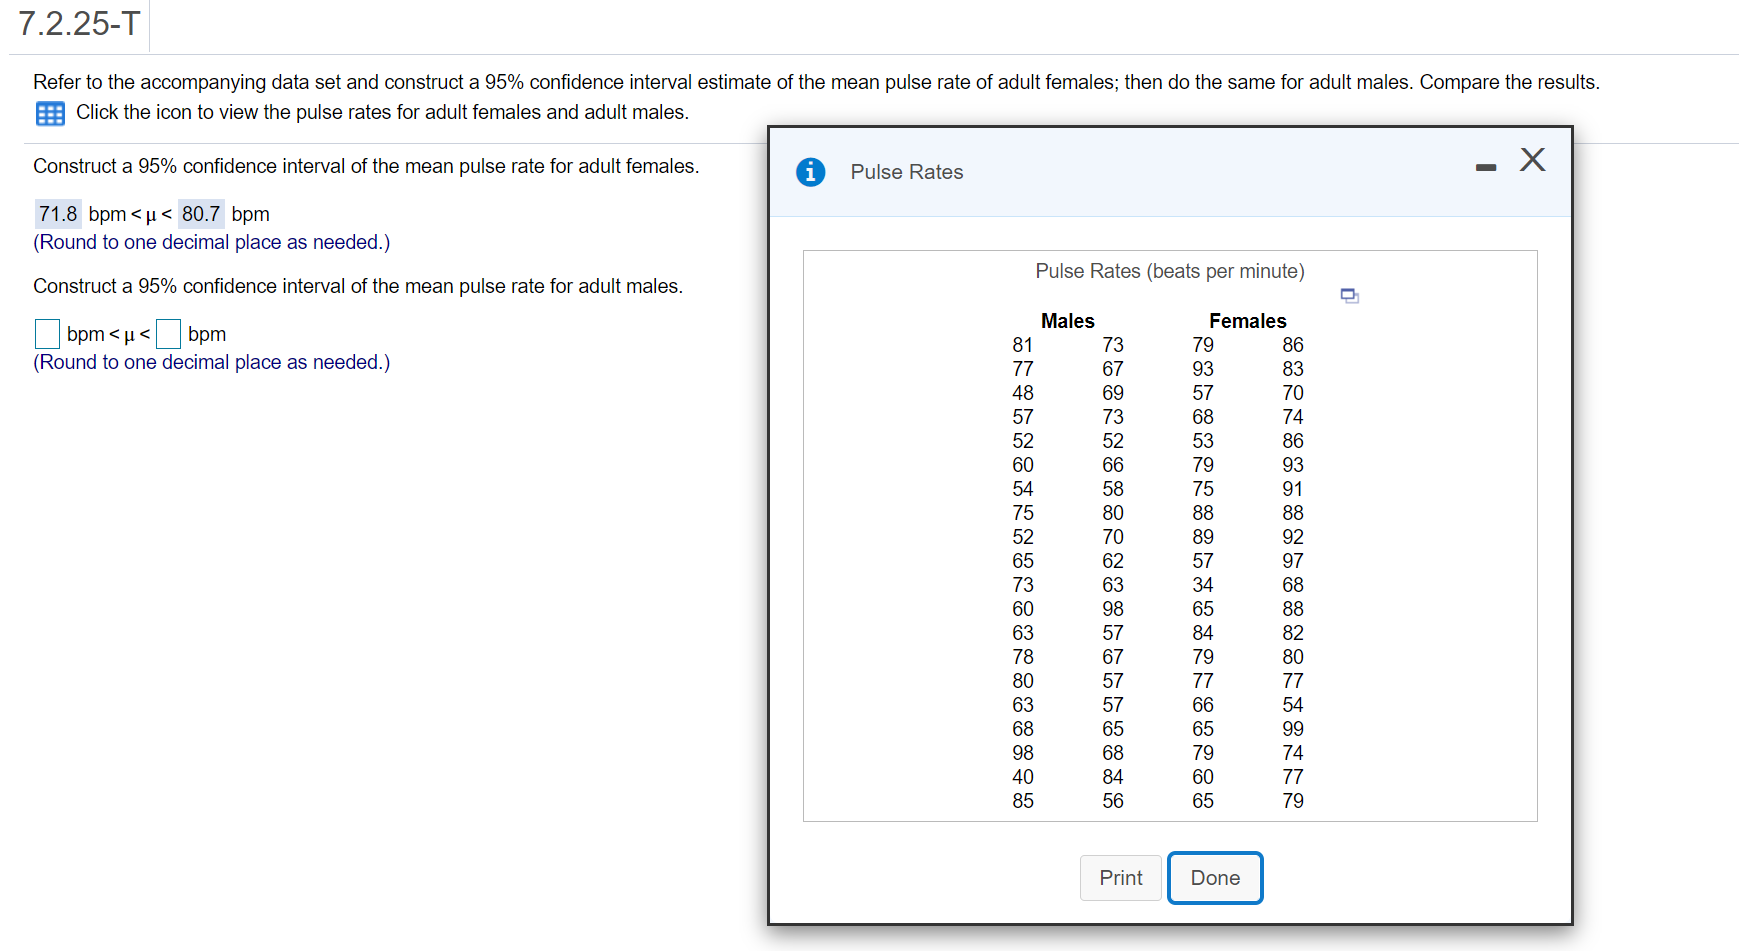This screenshot has width=1739, height=951.
Task: Click the first empty bpm answer box
Action: [x=46, y=333]
